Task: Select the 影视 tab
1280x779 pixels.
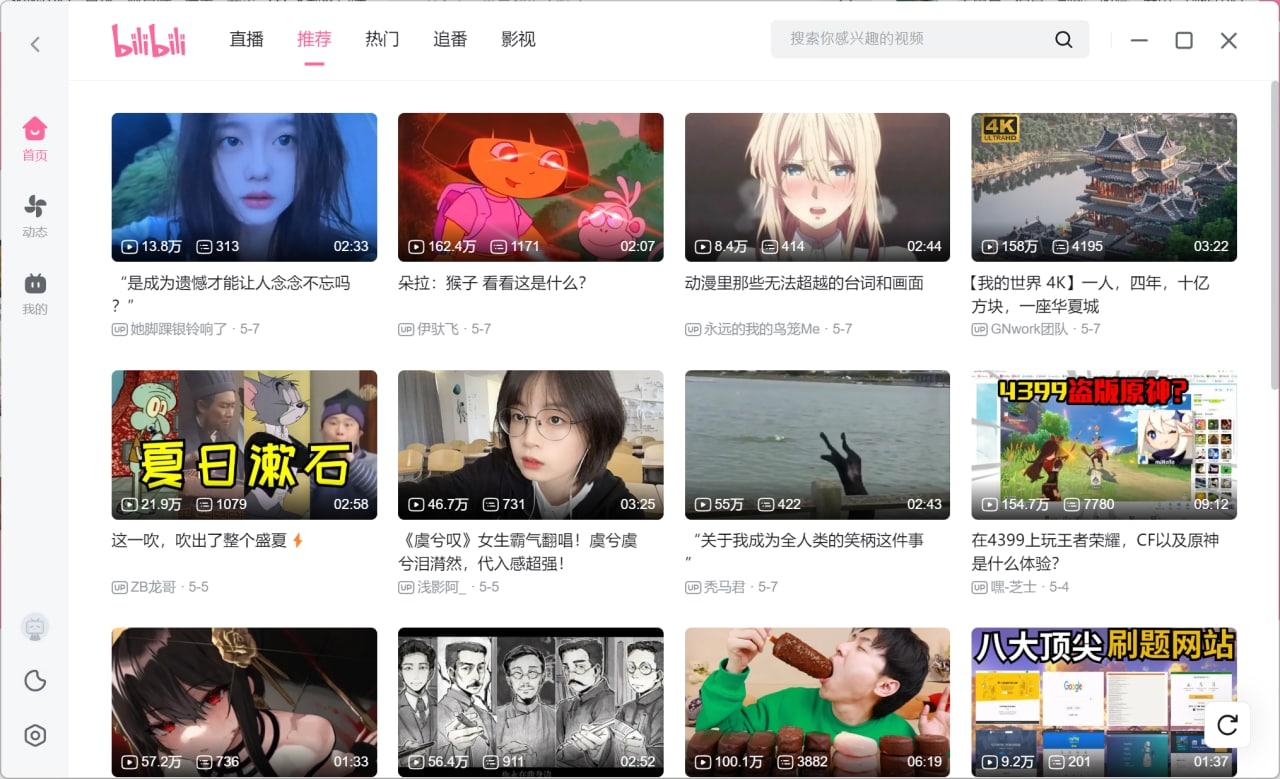Action: [518, 39]
